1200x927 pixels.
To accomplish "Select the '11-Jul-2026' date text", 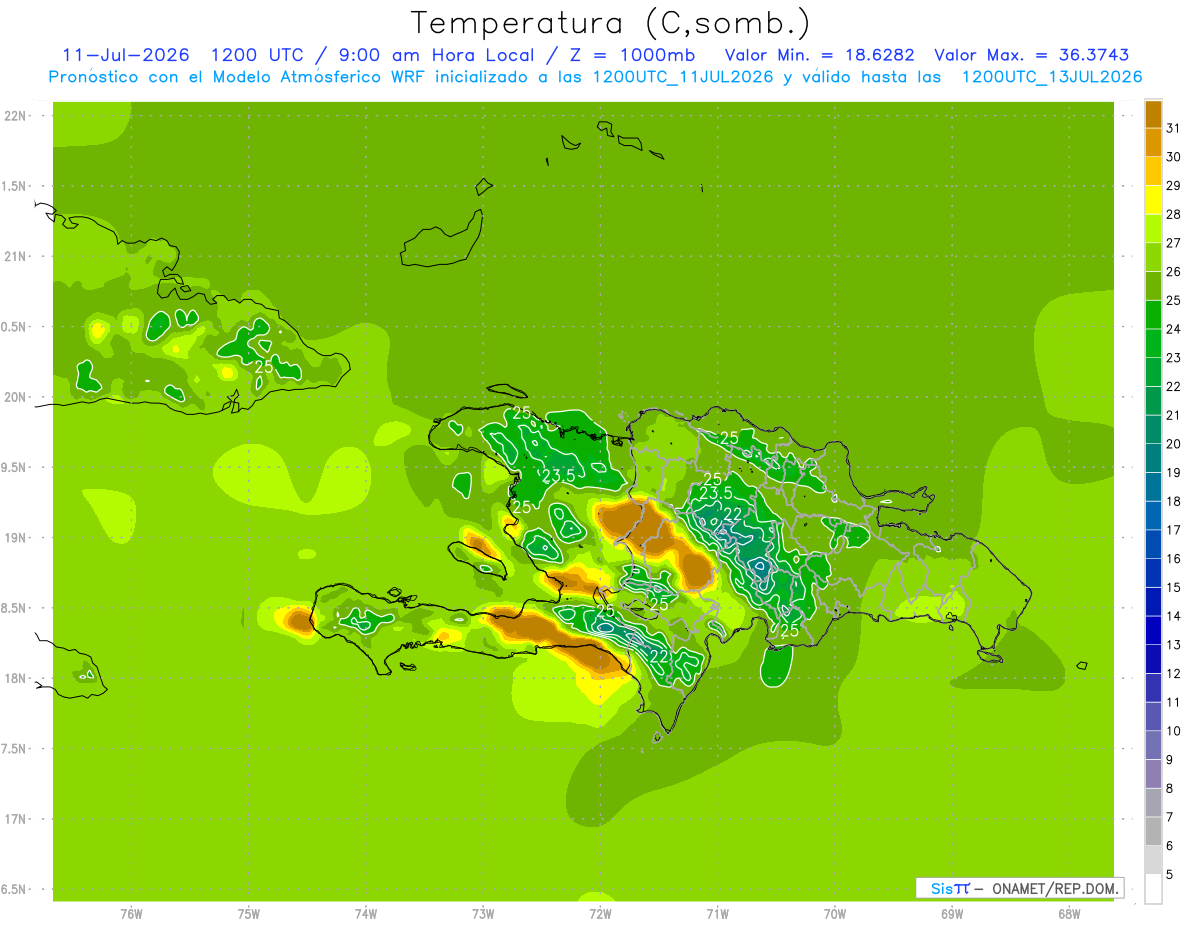I will 125,55.
